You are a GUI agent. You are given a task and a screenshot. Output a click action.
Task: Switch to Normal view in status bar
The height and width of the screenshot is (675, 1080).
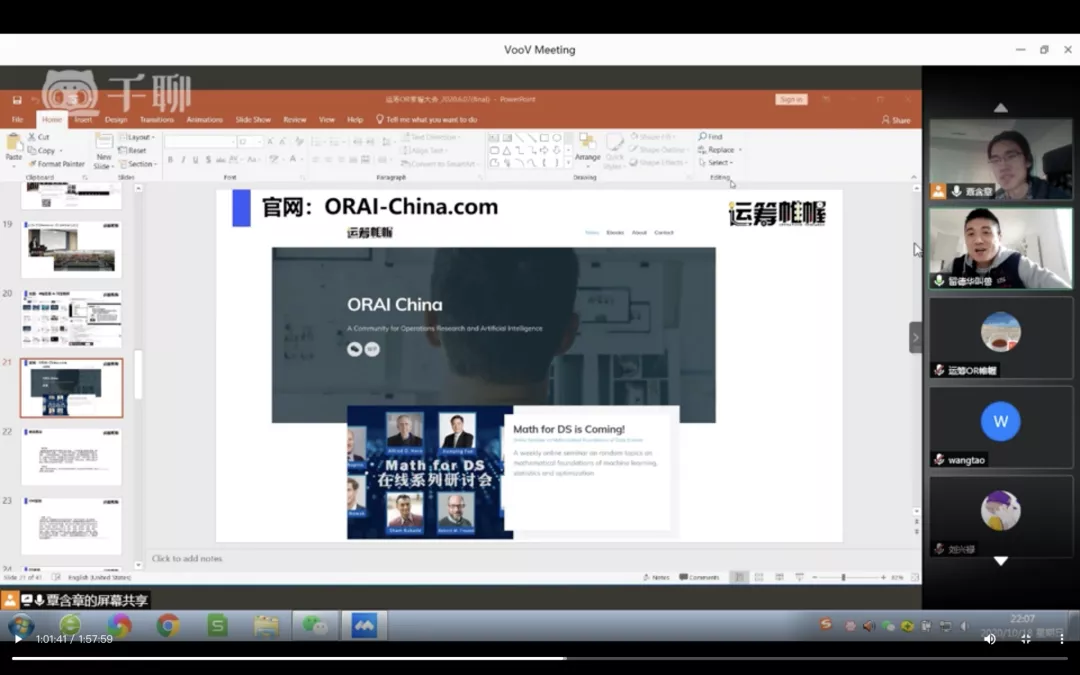tap(738, 577)
